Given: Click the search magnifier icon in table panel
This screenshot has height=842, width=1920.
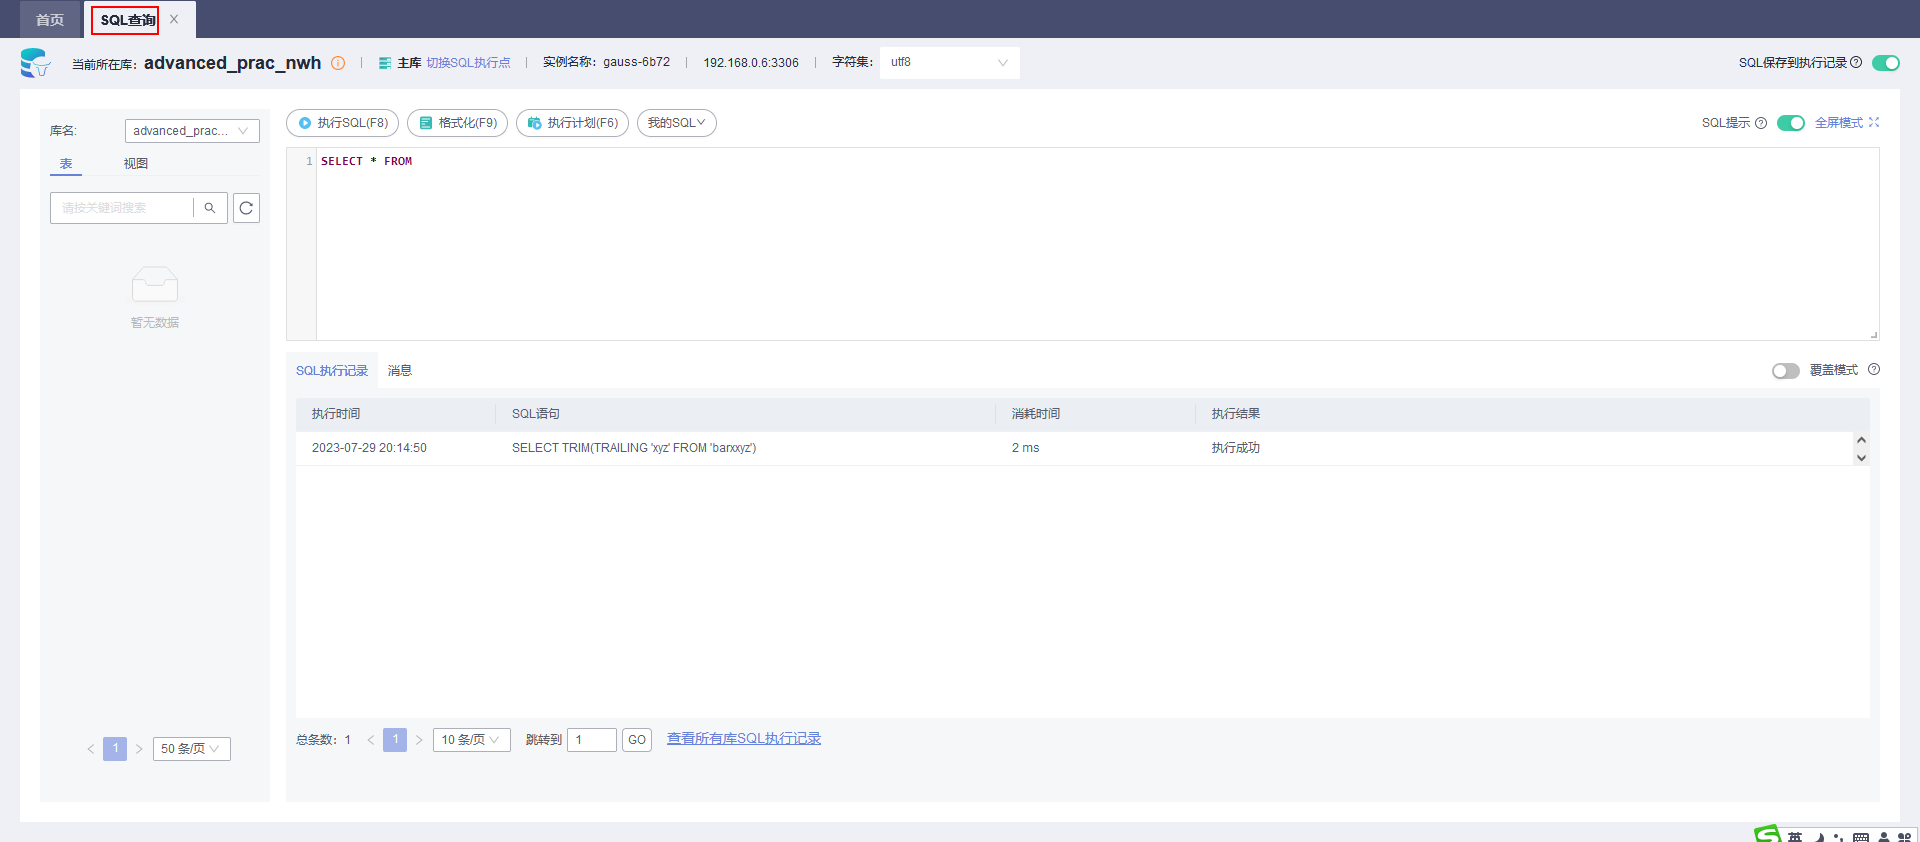Looking at the screenshot, I should click(210, 208).
